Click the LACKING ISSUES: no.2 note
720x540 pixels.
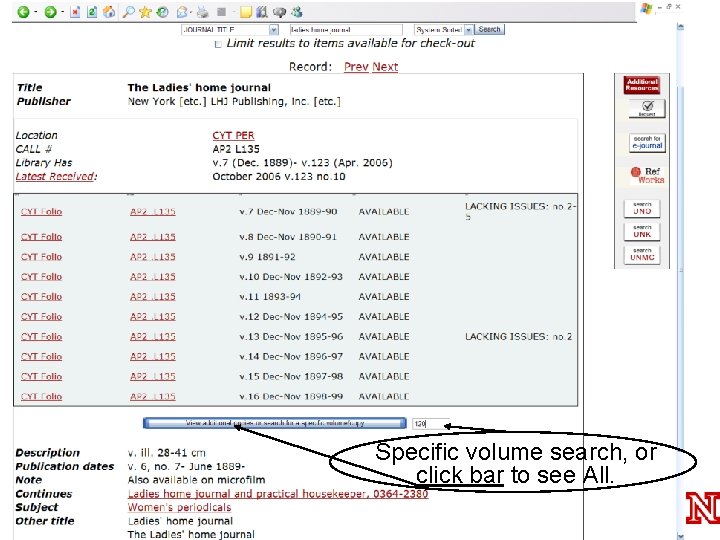coord(518,337)
